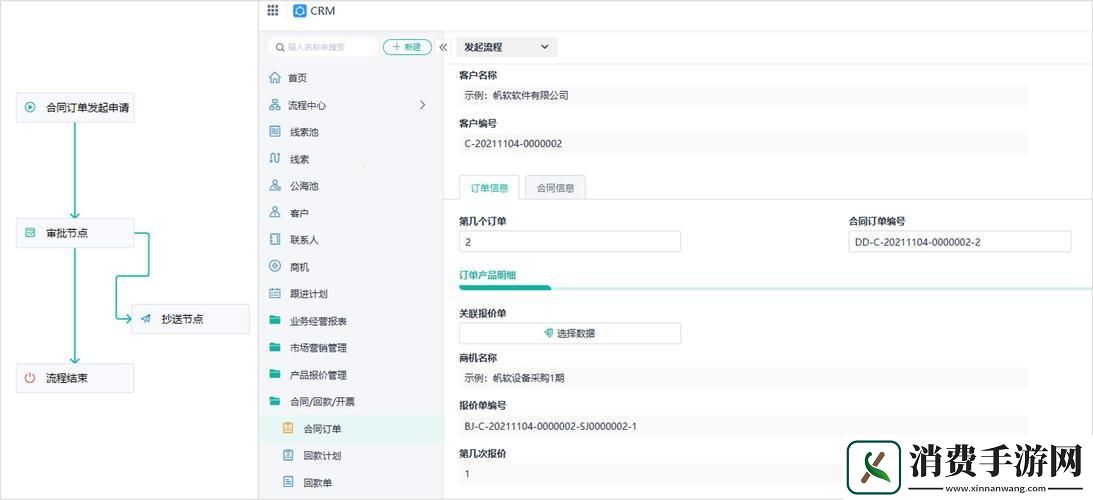Image resolution: width=1093 pixels, height=500 pixels.
Task: Click the 产品报价管理 folder icon
Action: pos(275,374)
